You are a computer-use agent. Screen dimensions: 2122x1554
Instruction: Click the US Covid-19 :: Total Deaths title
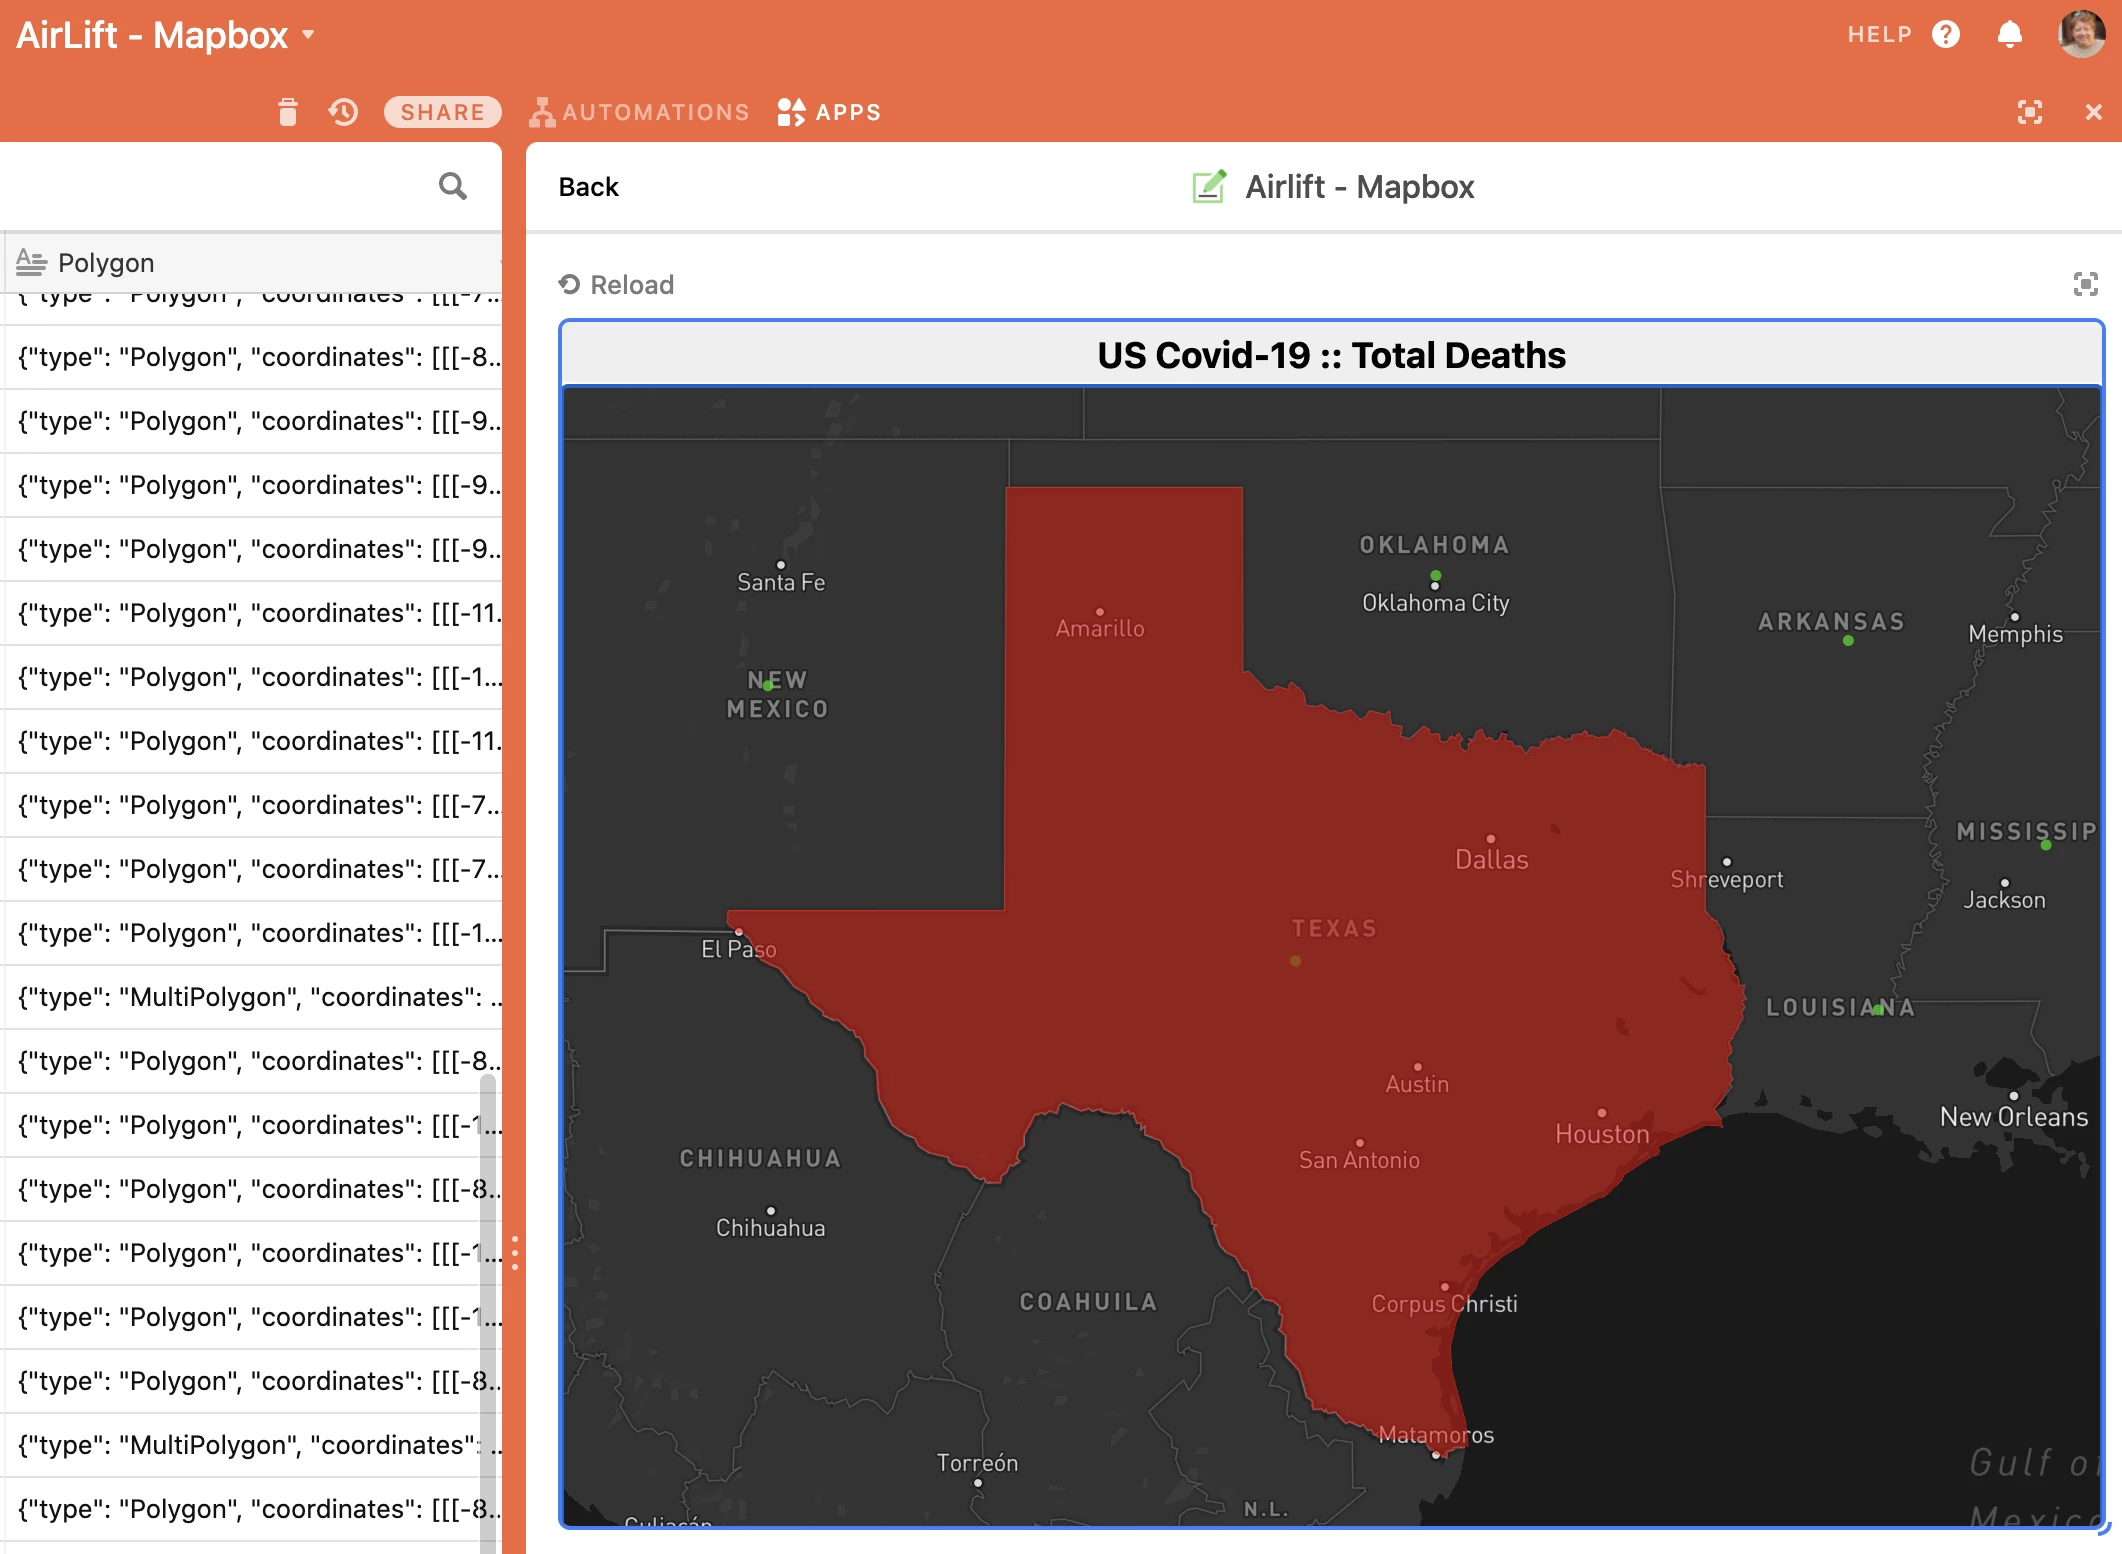click(1331, 355)
